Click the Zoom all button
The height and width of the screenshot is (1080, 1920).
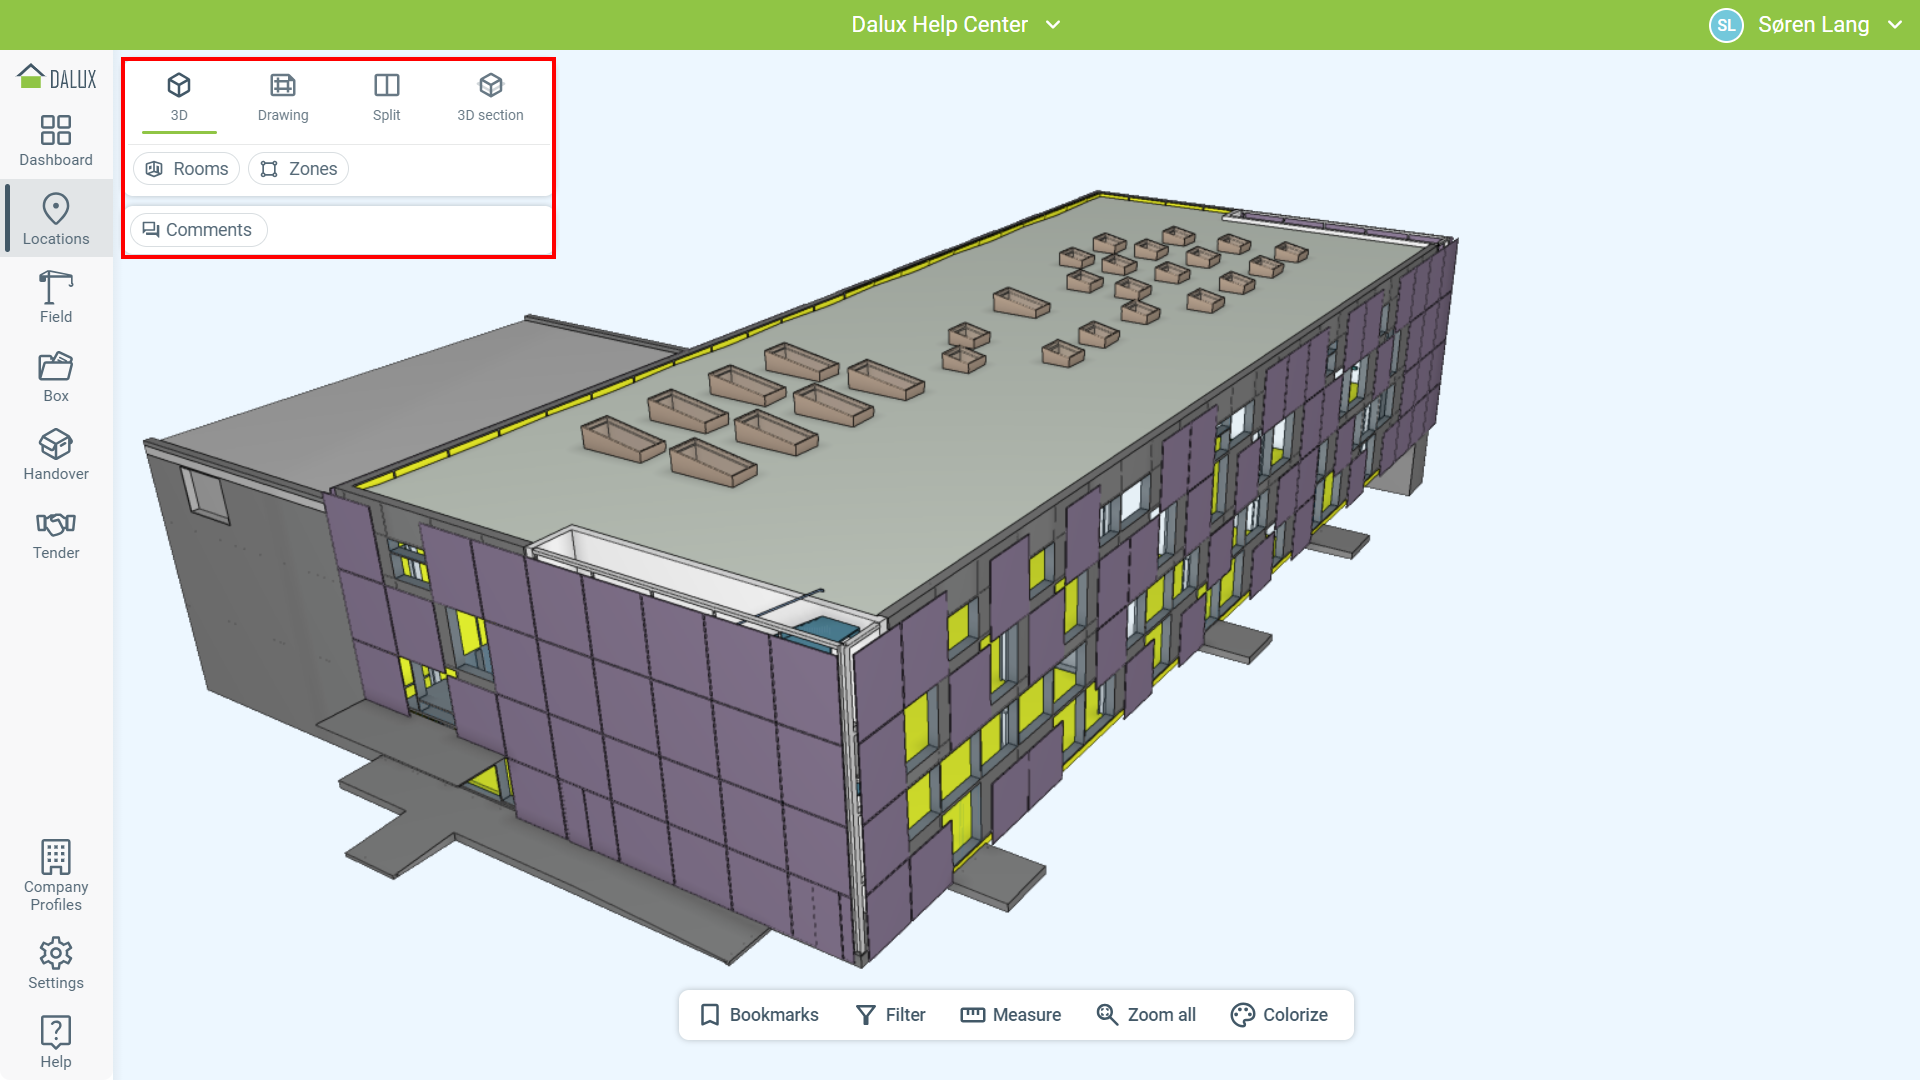[1146, 1015]
